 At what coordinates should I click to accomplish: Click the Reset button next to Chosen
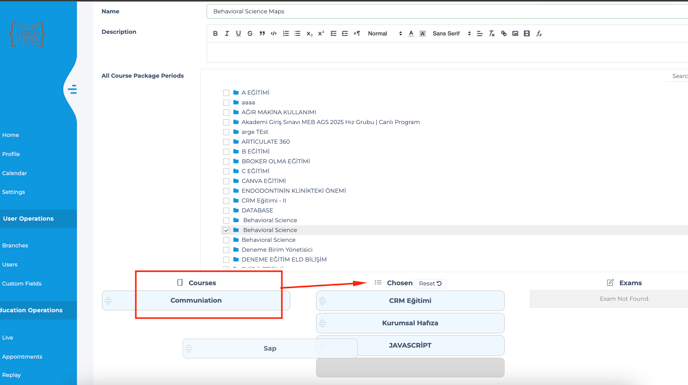pyautogui.click(x=430, y=284)
